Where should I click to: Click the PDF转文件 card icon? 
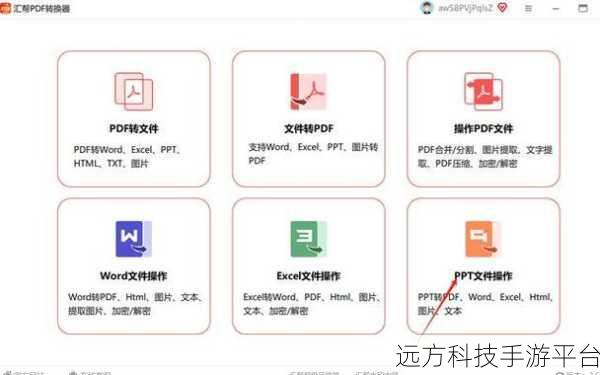[x=134, y=92]
